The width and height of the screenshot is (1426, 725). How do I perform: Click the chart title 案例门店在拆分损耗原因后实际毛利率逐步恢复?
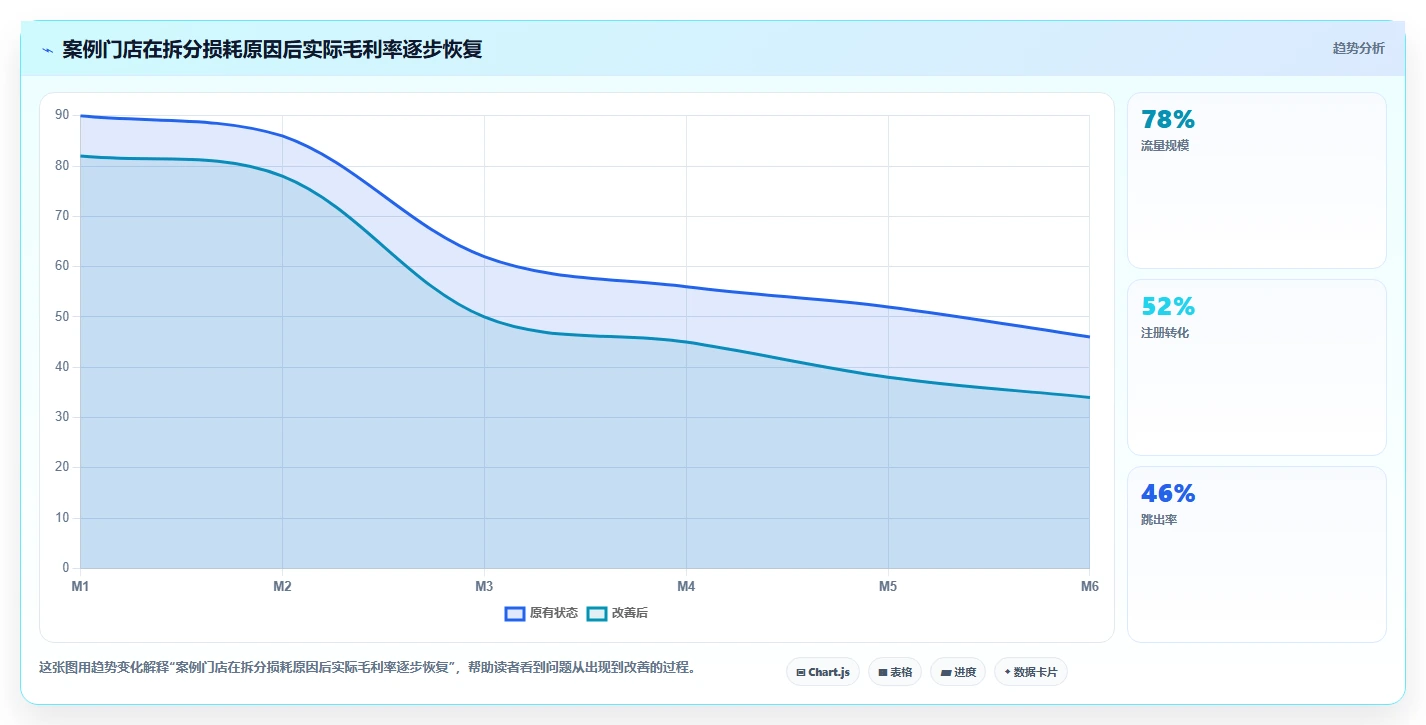pos(272,49)
